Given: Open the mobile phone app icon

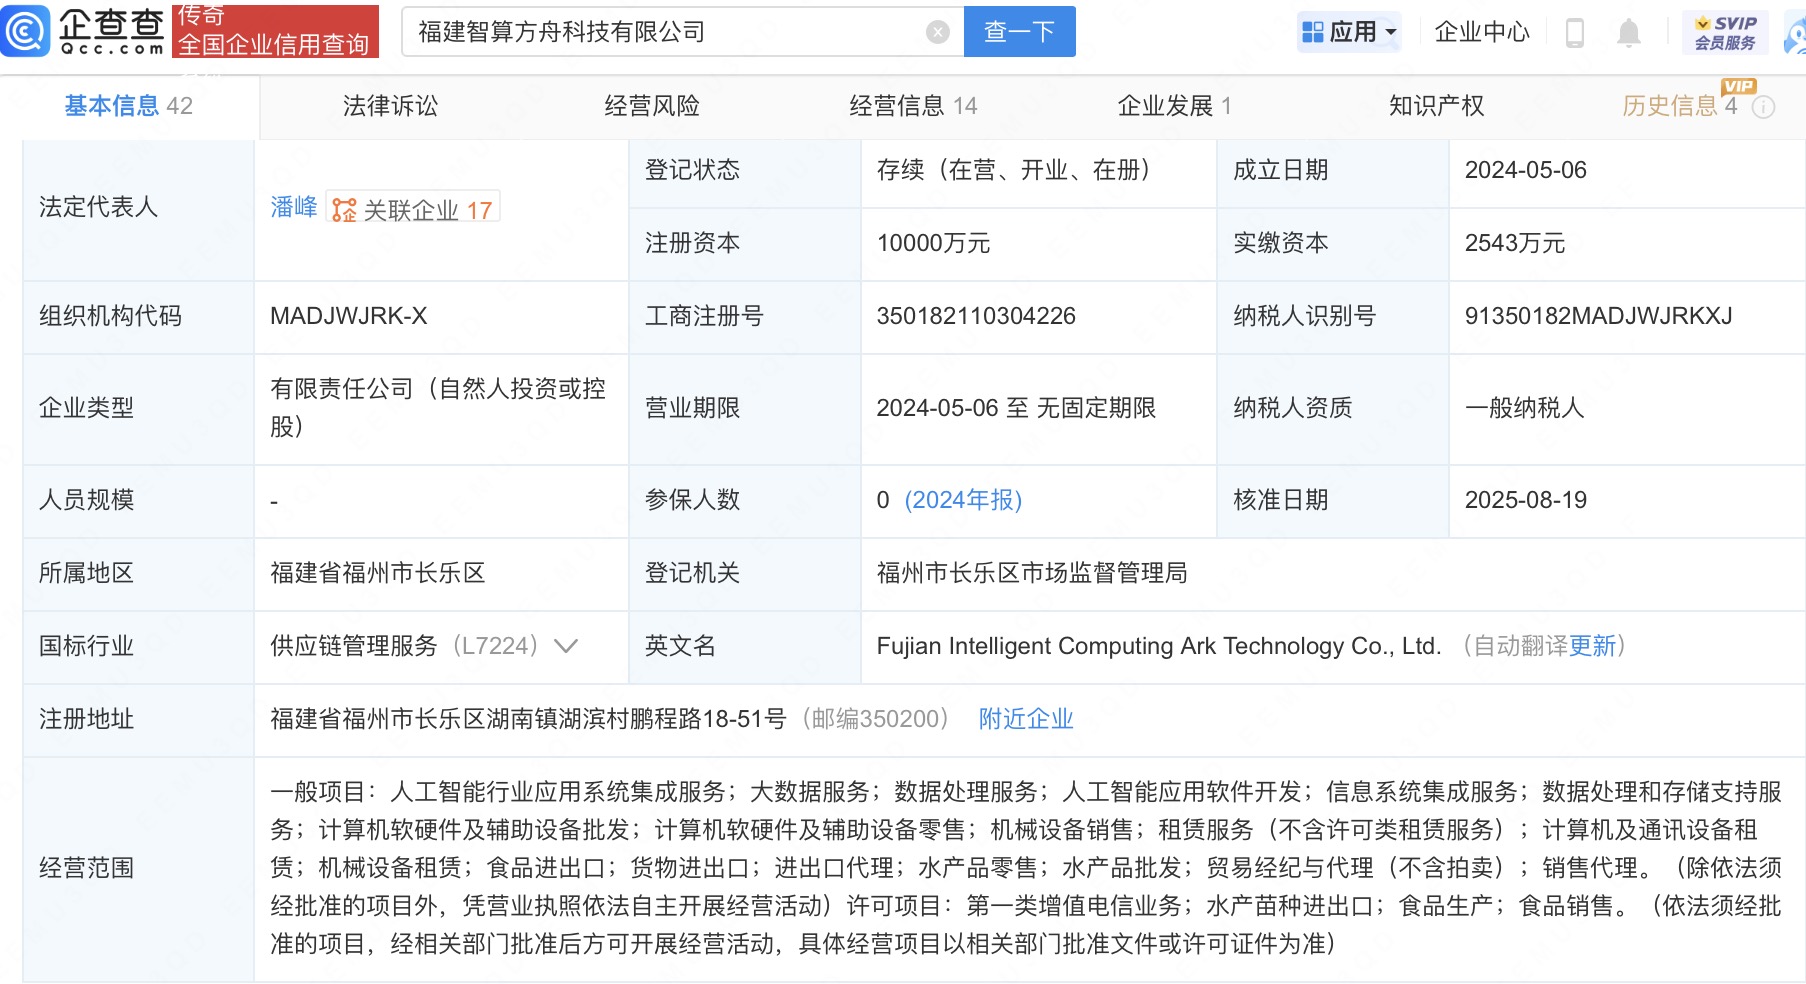Looking at the screenshot, I should tap(1574, 33).
